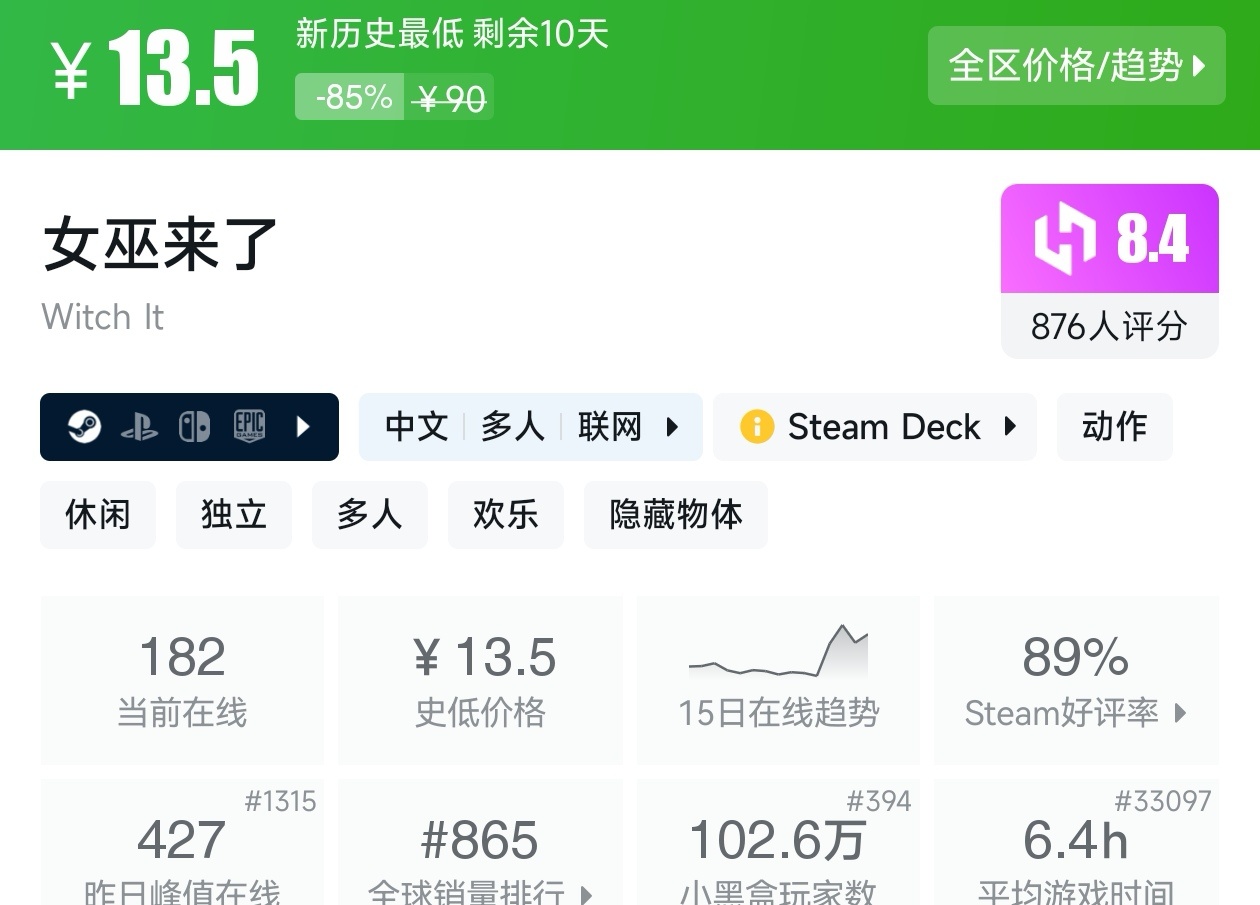Tap the Steam Deck info icon
This screenshot has height=905, width=1260.
click(757, 427)
